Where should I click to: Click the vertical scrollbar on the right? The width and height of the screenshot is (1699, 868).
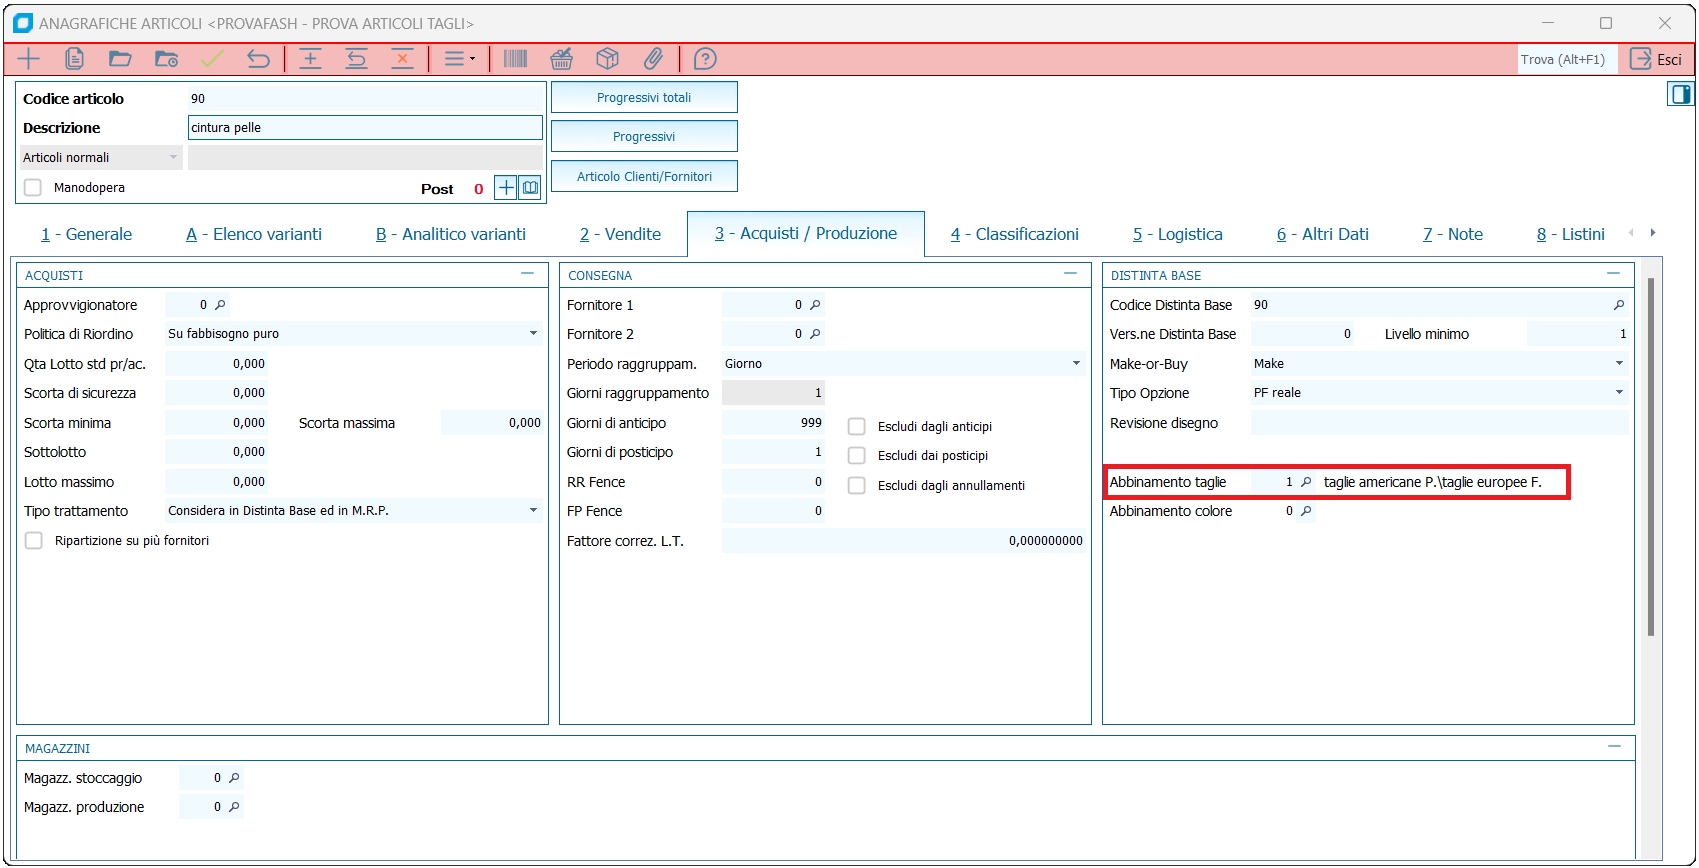[x=1650, y=456]
